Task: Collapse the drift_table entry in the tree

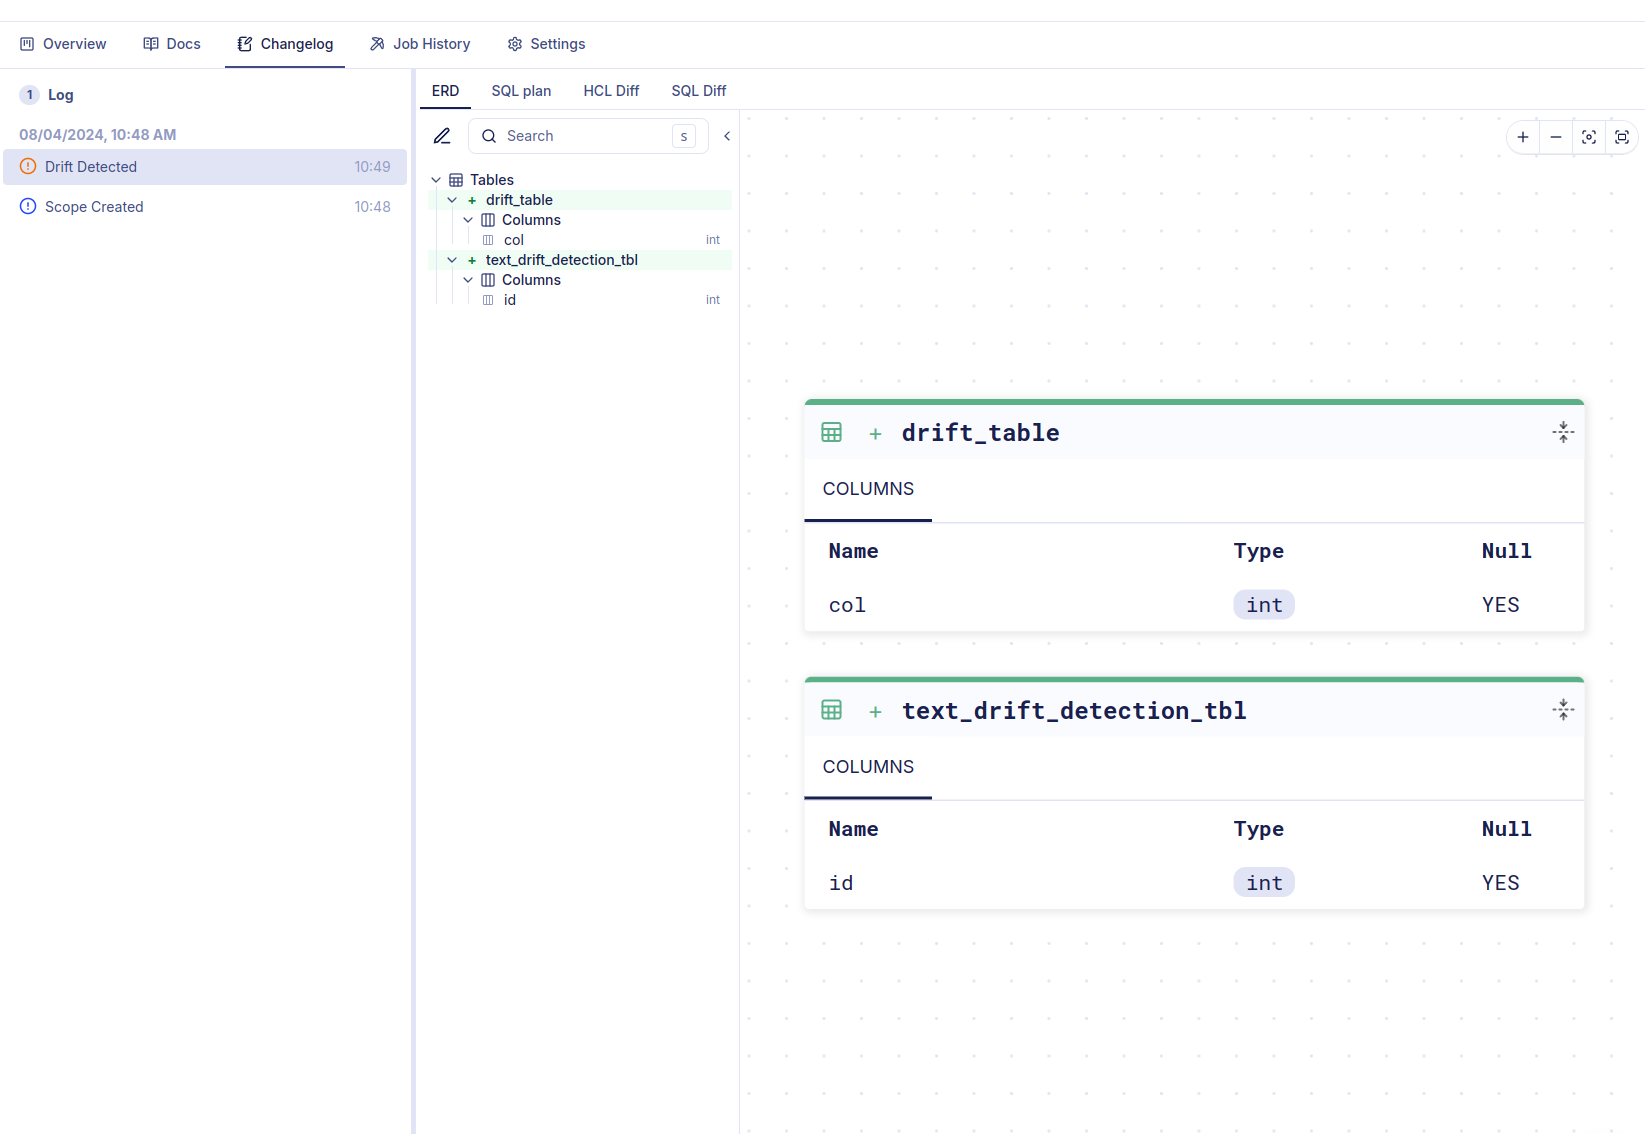Action: (451, 200)
